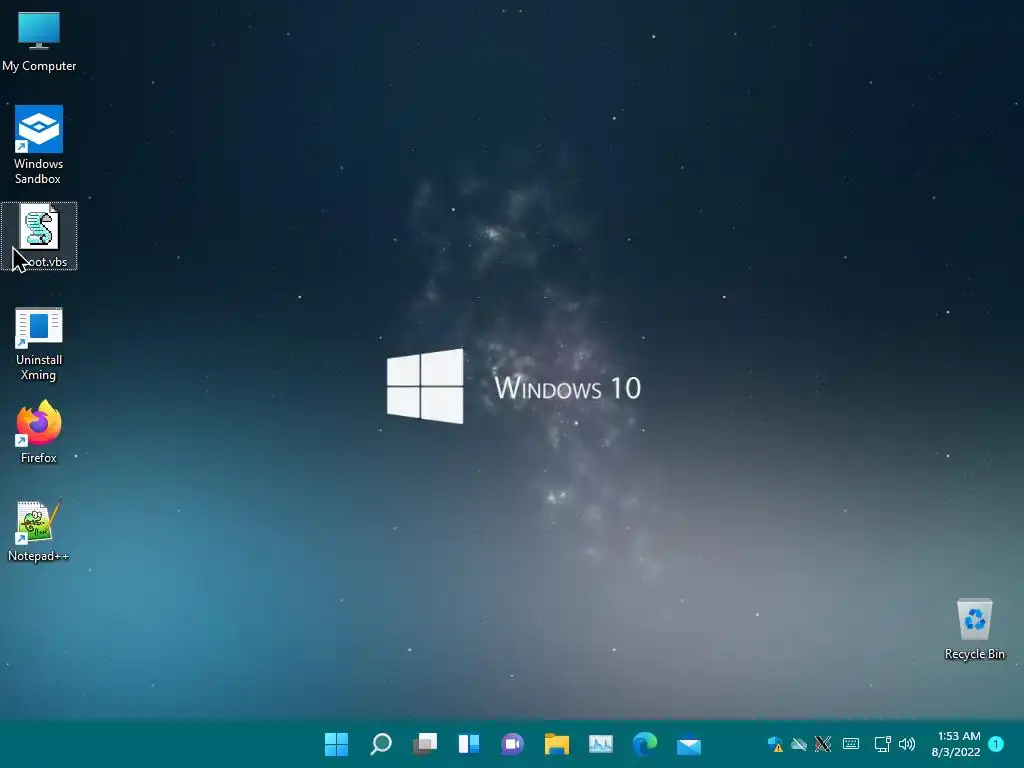Click Windows Security tray icon with warning
Screen dimensions: 1024x768
775,744
